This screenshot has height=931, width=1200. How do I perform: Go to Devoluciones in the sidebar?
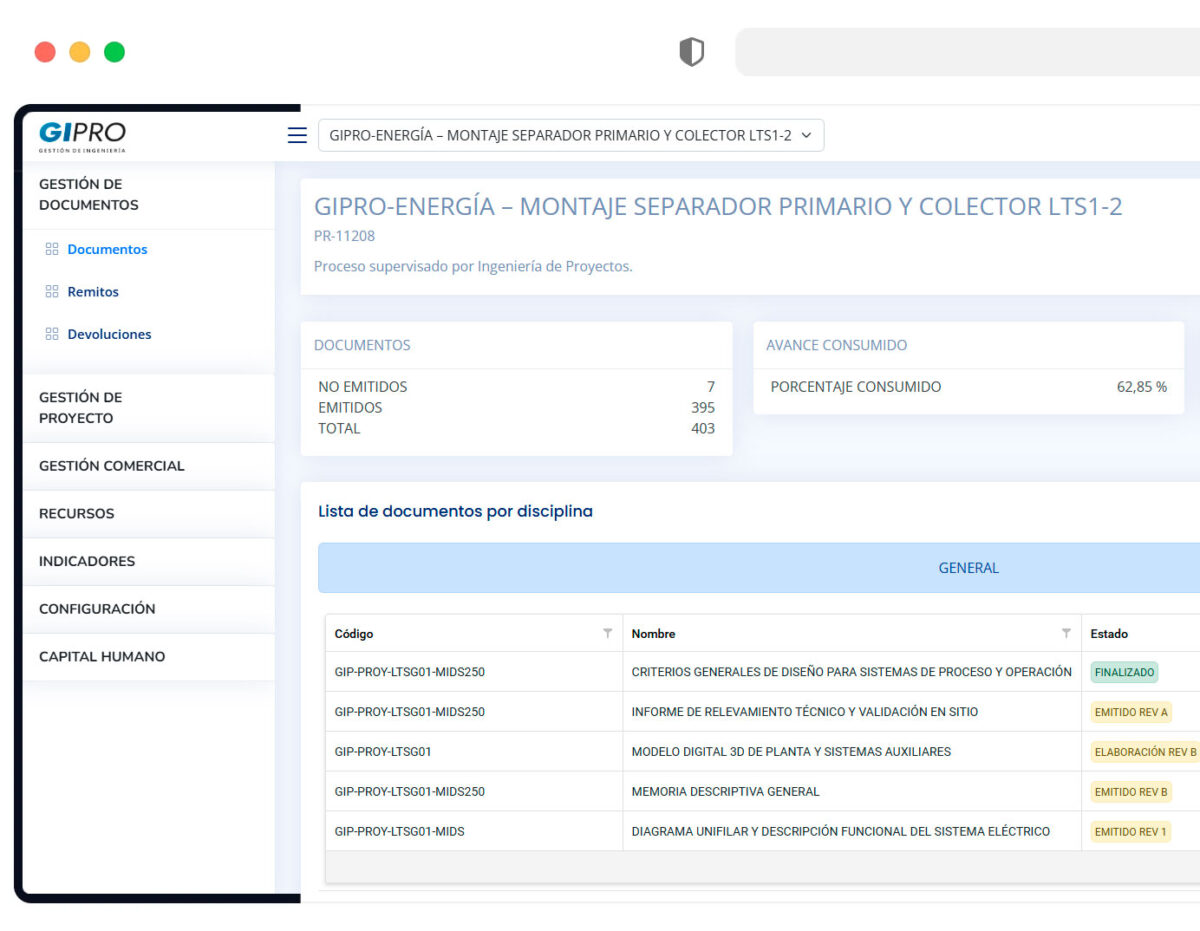coord(109,334)
